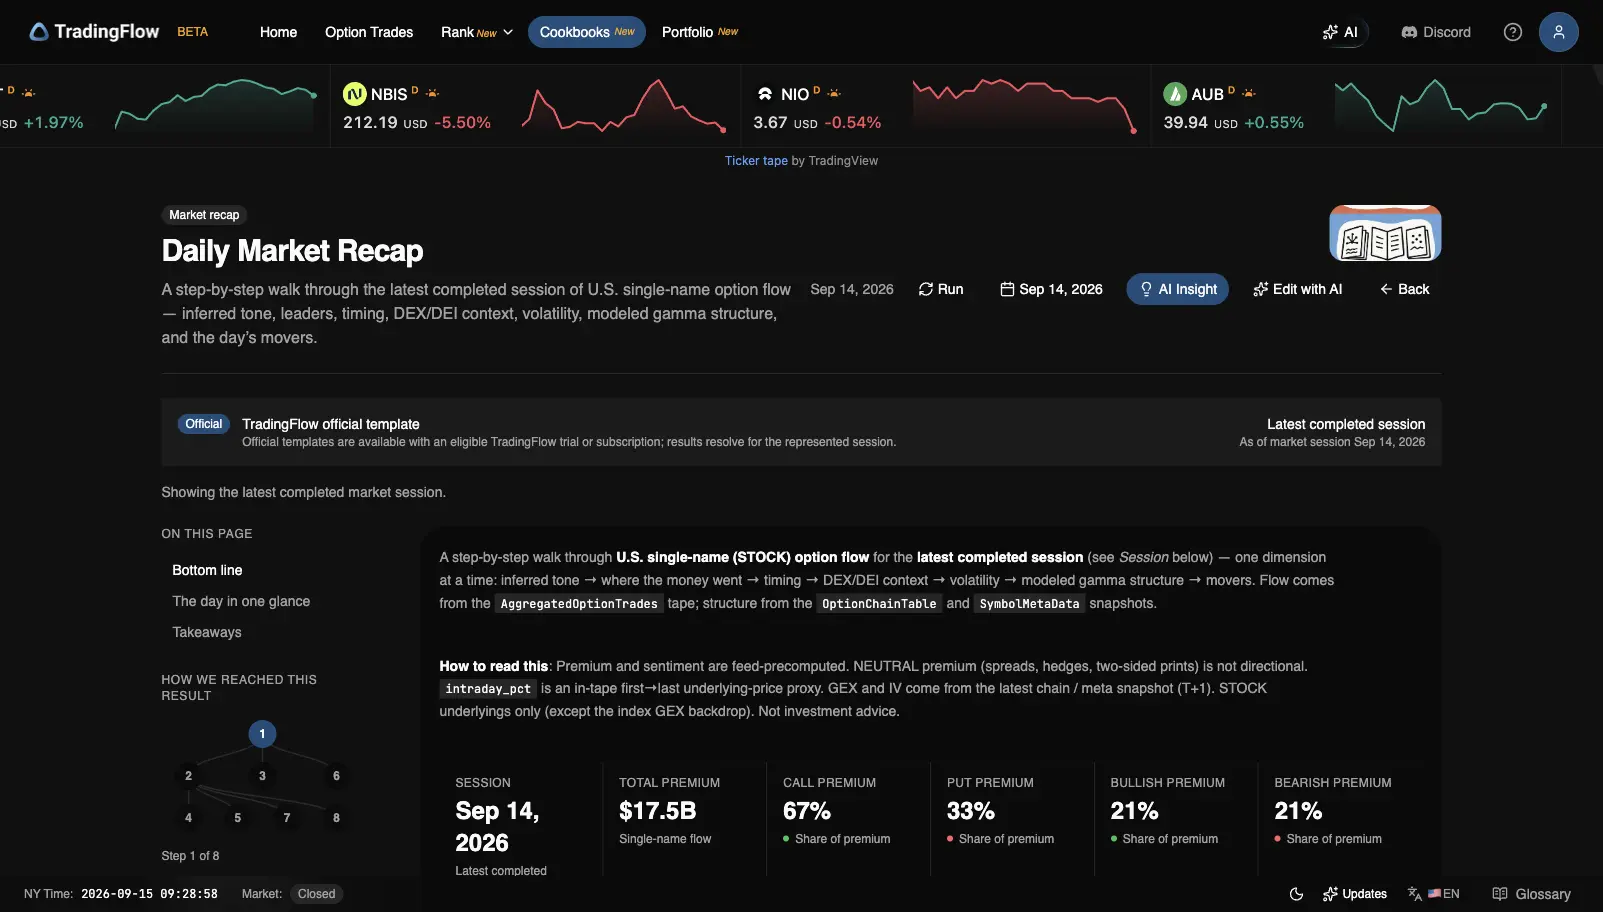Select step node 1 in graph
The height and width of the screenshot is (912, 1603).
(x=262, y=734)
